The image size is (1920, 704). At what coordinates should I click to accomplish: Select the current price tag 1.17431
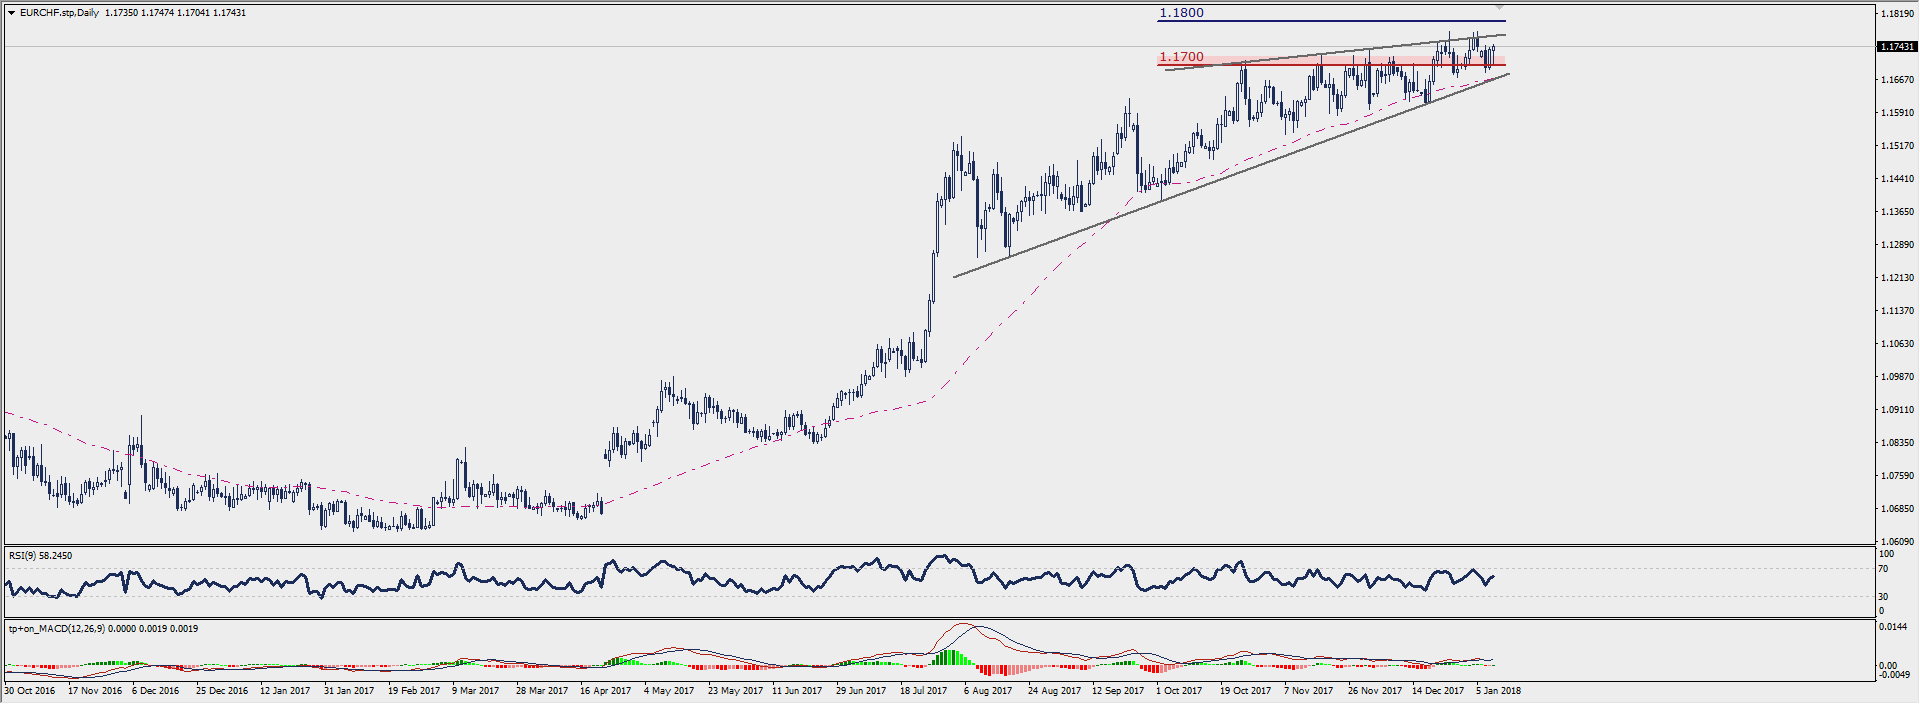[1897, 47]
